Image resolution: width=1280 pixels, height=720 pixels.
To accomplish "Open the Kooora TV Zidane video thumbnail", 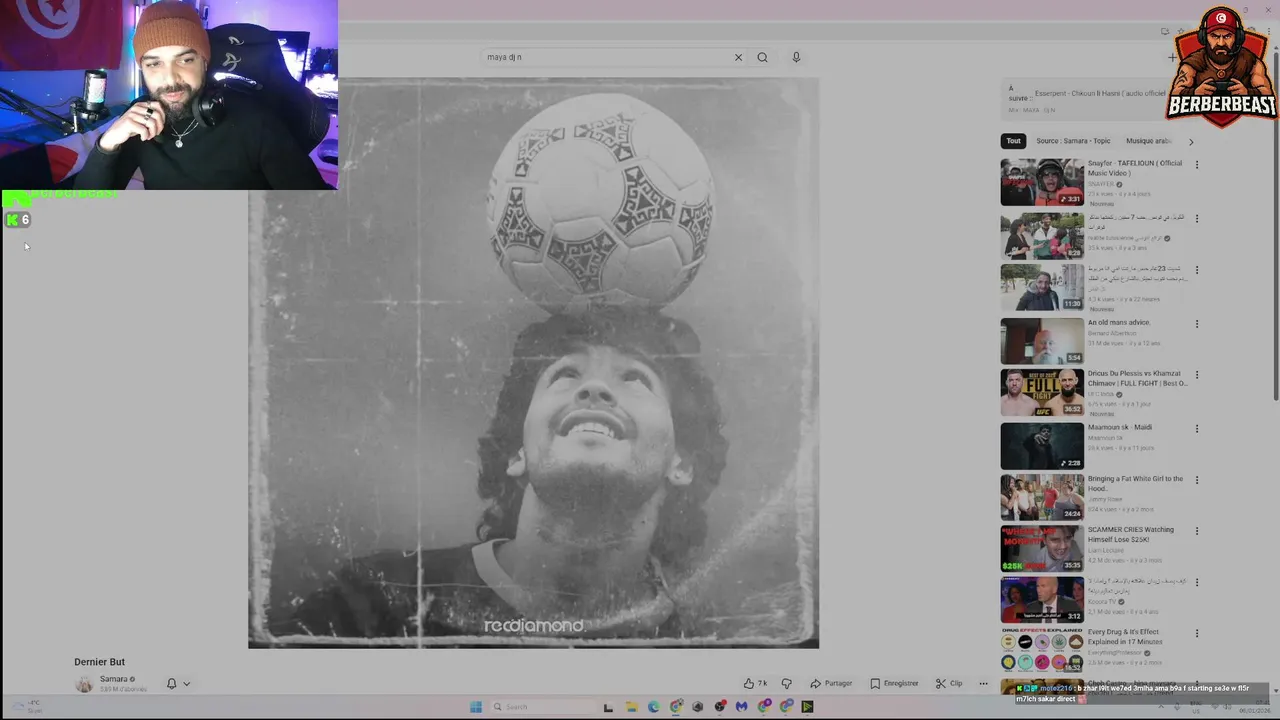I will pos(1042,599).
